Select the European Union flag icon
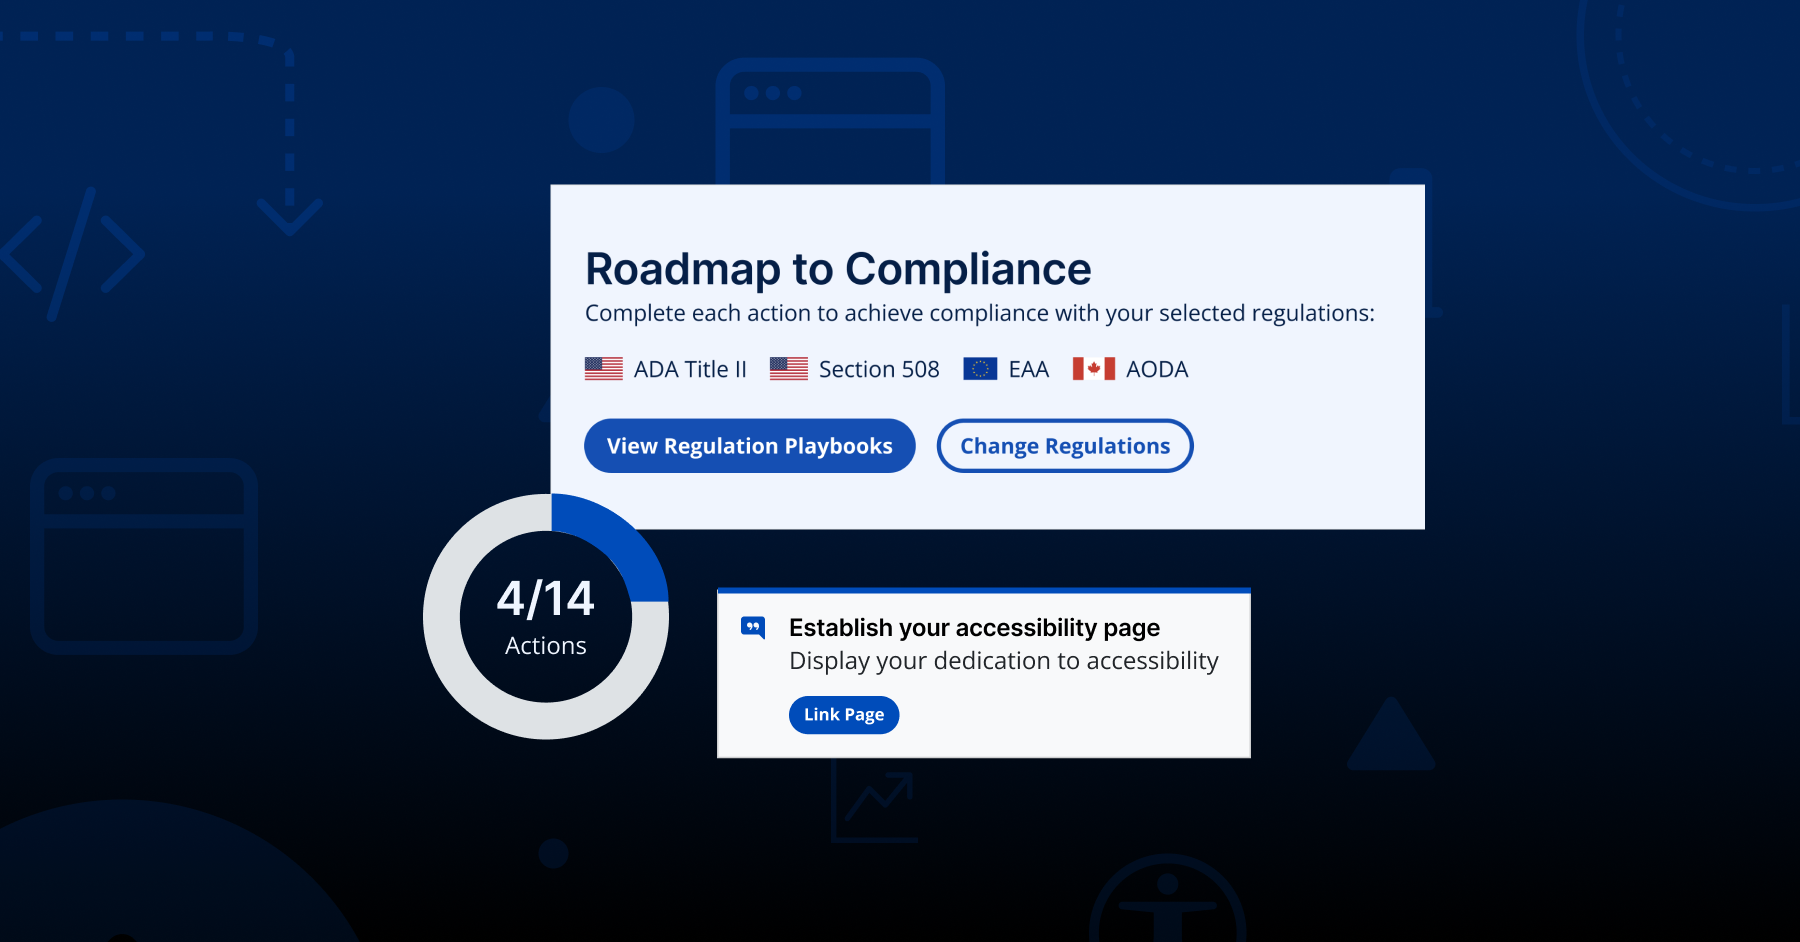The height and width of the screenshot is (942, 1800). (979, 369)
